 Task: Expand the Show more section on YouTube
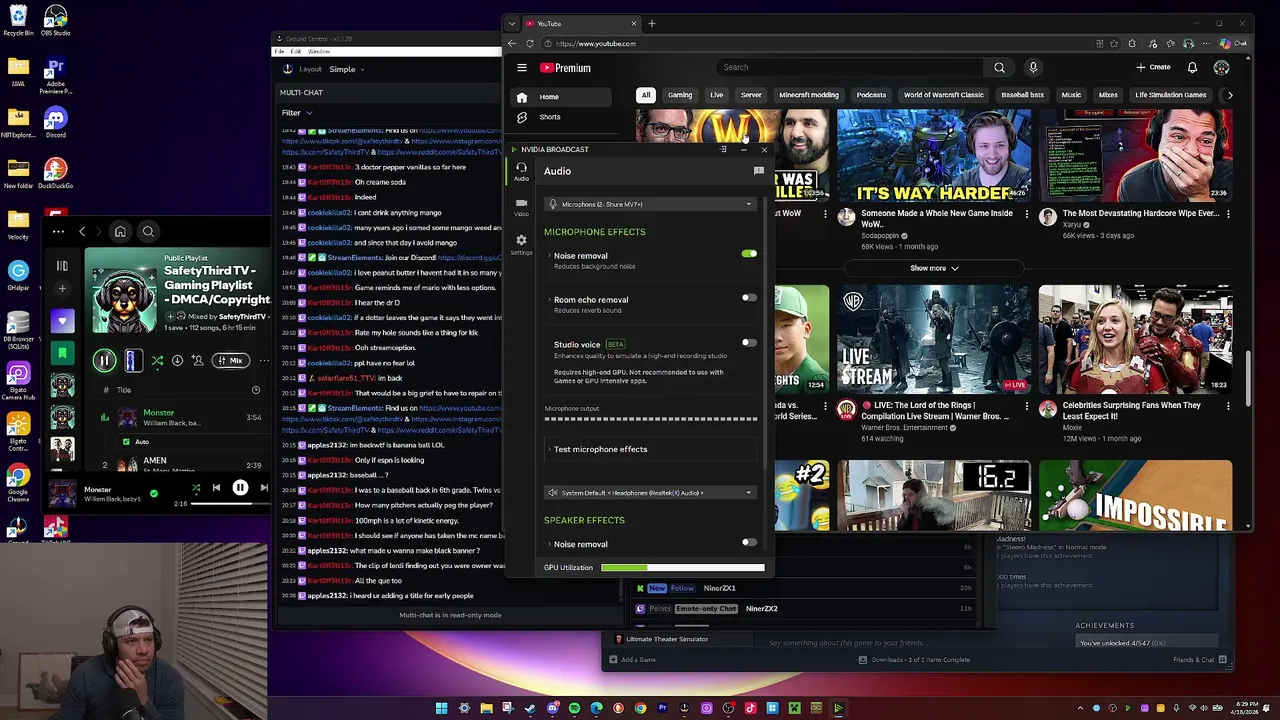[x=934, y=268]
